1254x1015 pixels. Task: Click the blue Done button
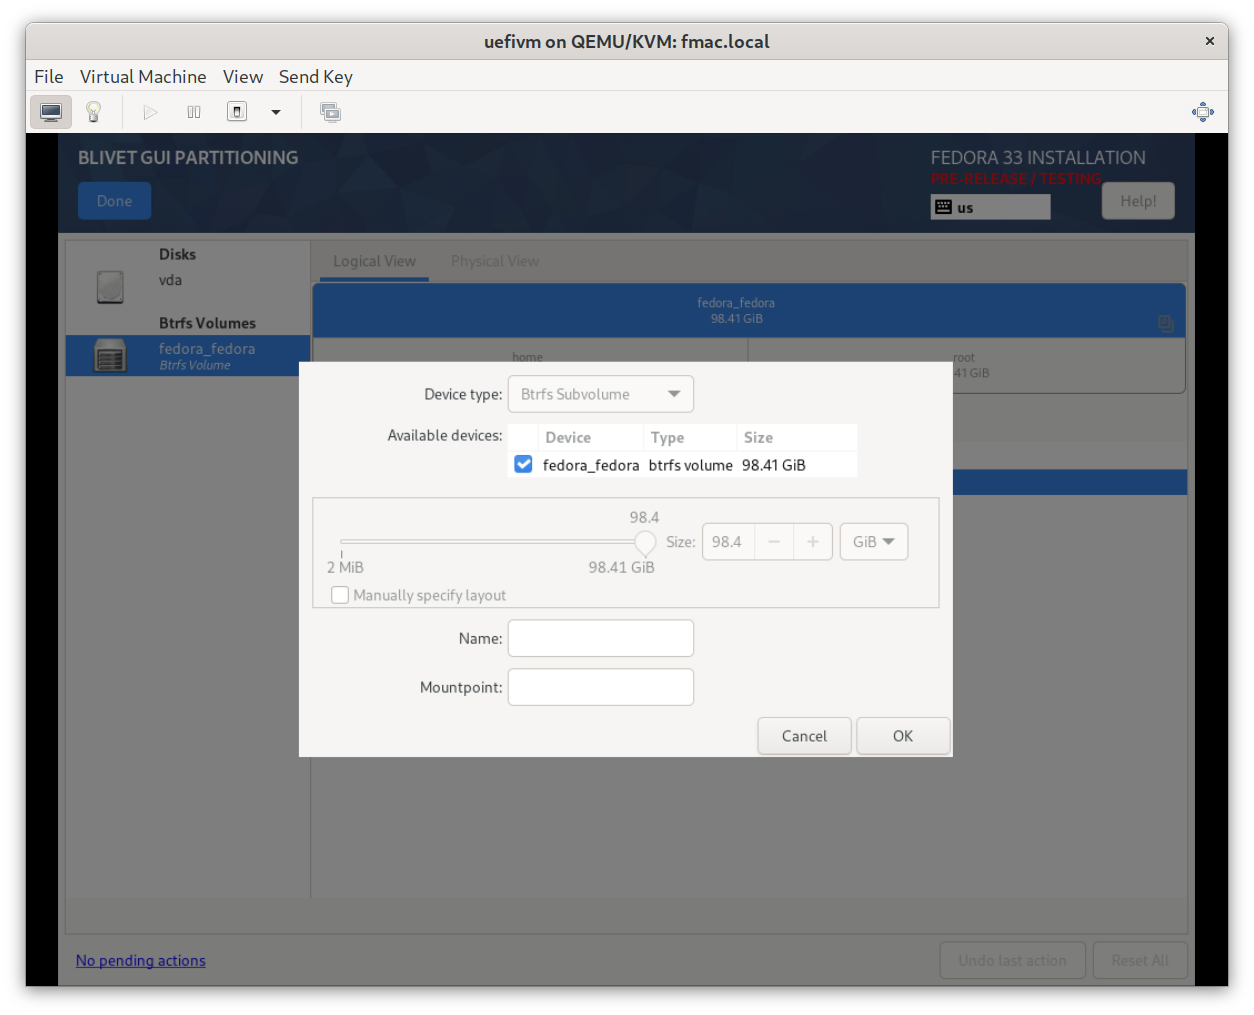pyautogui.click(x=114, y=201)
